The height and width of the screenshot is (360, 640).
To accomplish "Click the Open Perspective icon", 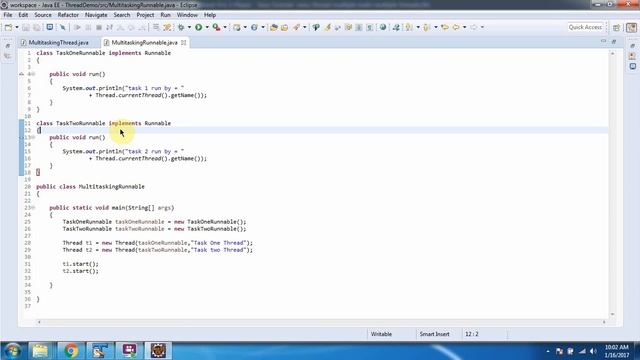I will [x=616, y=27].
